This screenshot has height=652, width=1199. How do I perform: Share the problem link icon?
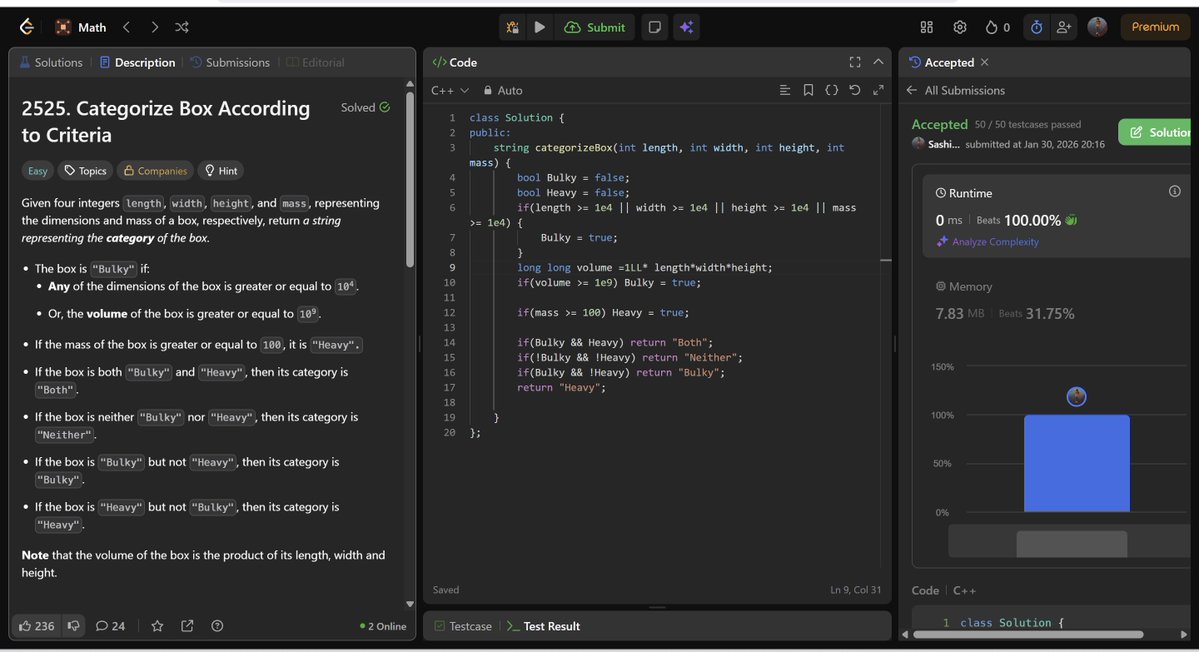pyautogui.click(x=187, y=626)
